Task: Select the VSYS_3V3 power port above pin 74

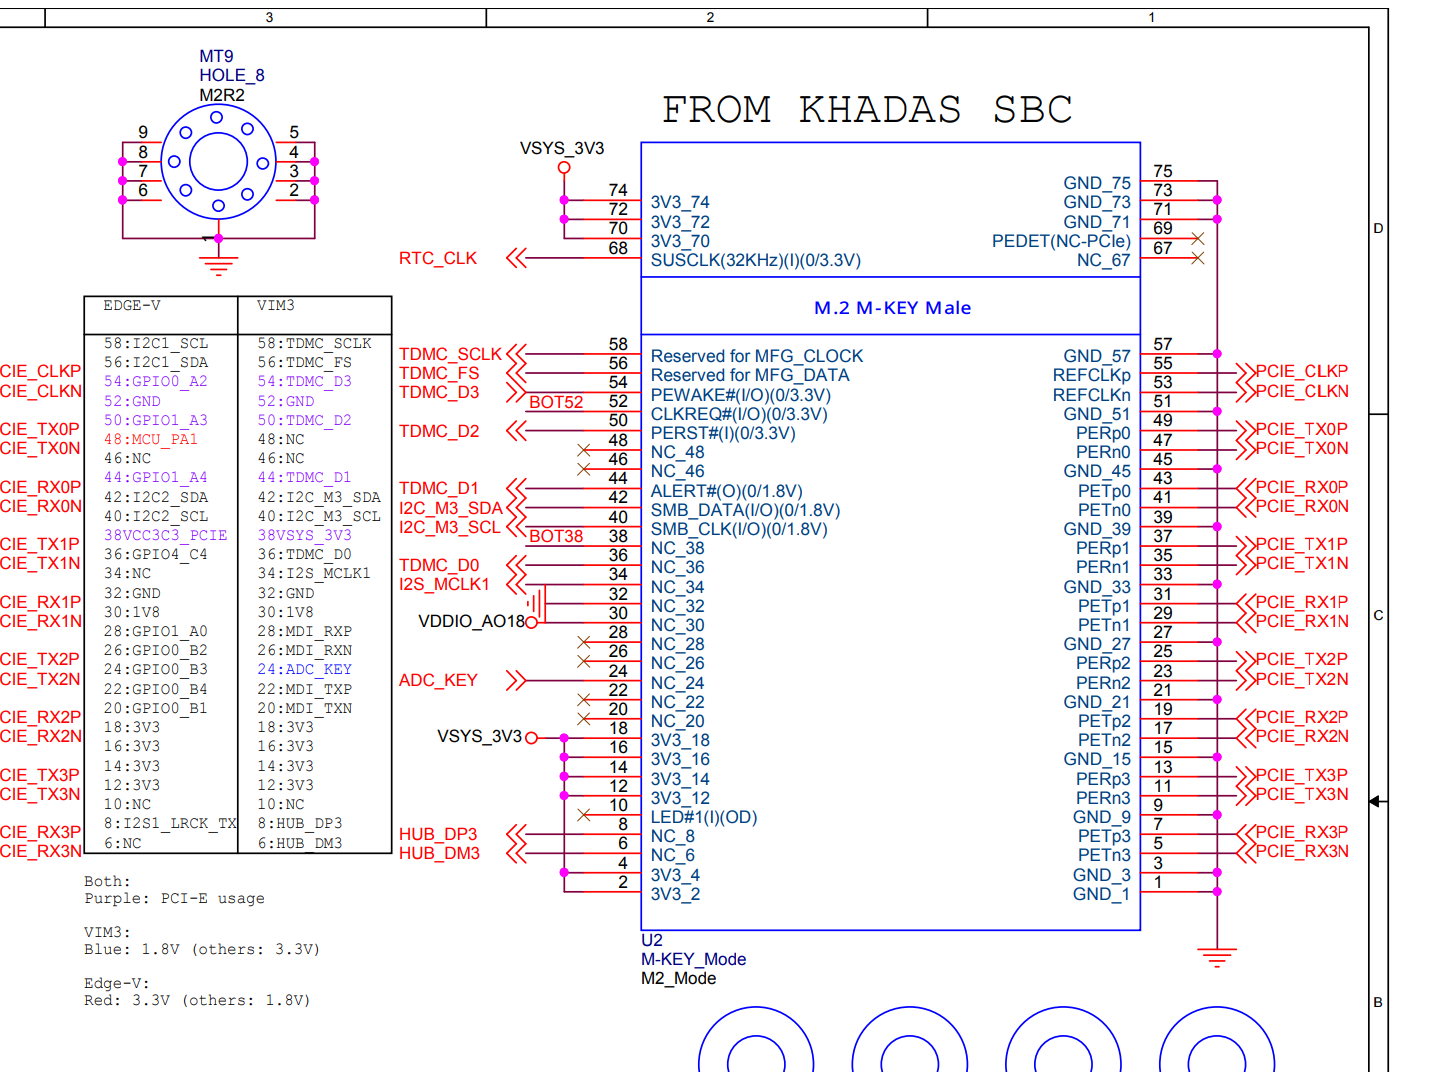Action: click(564, 167)
